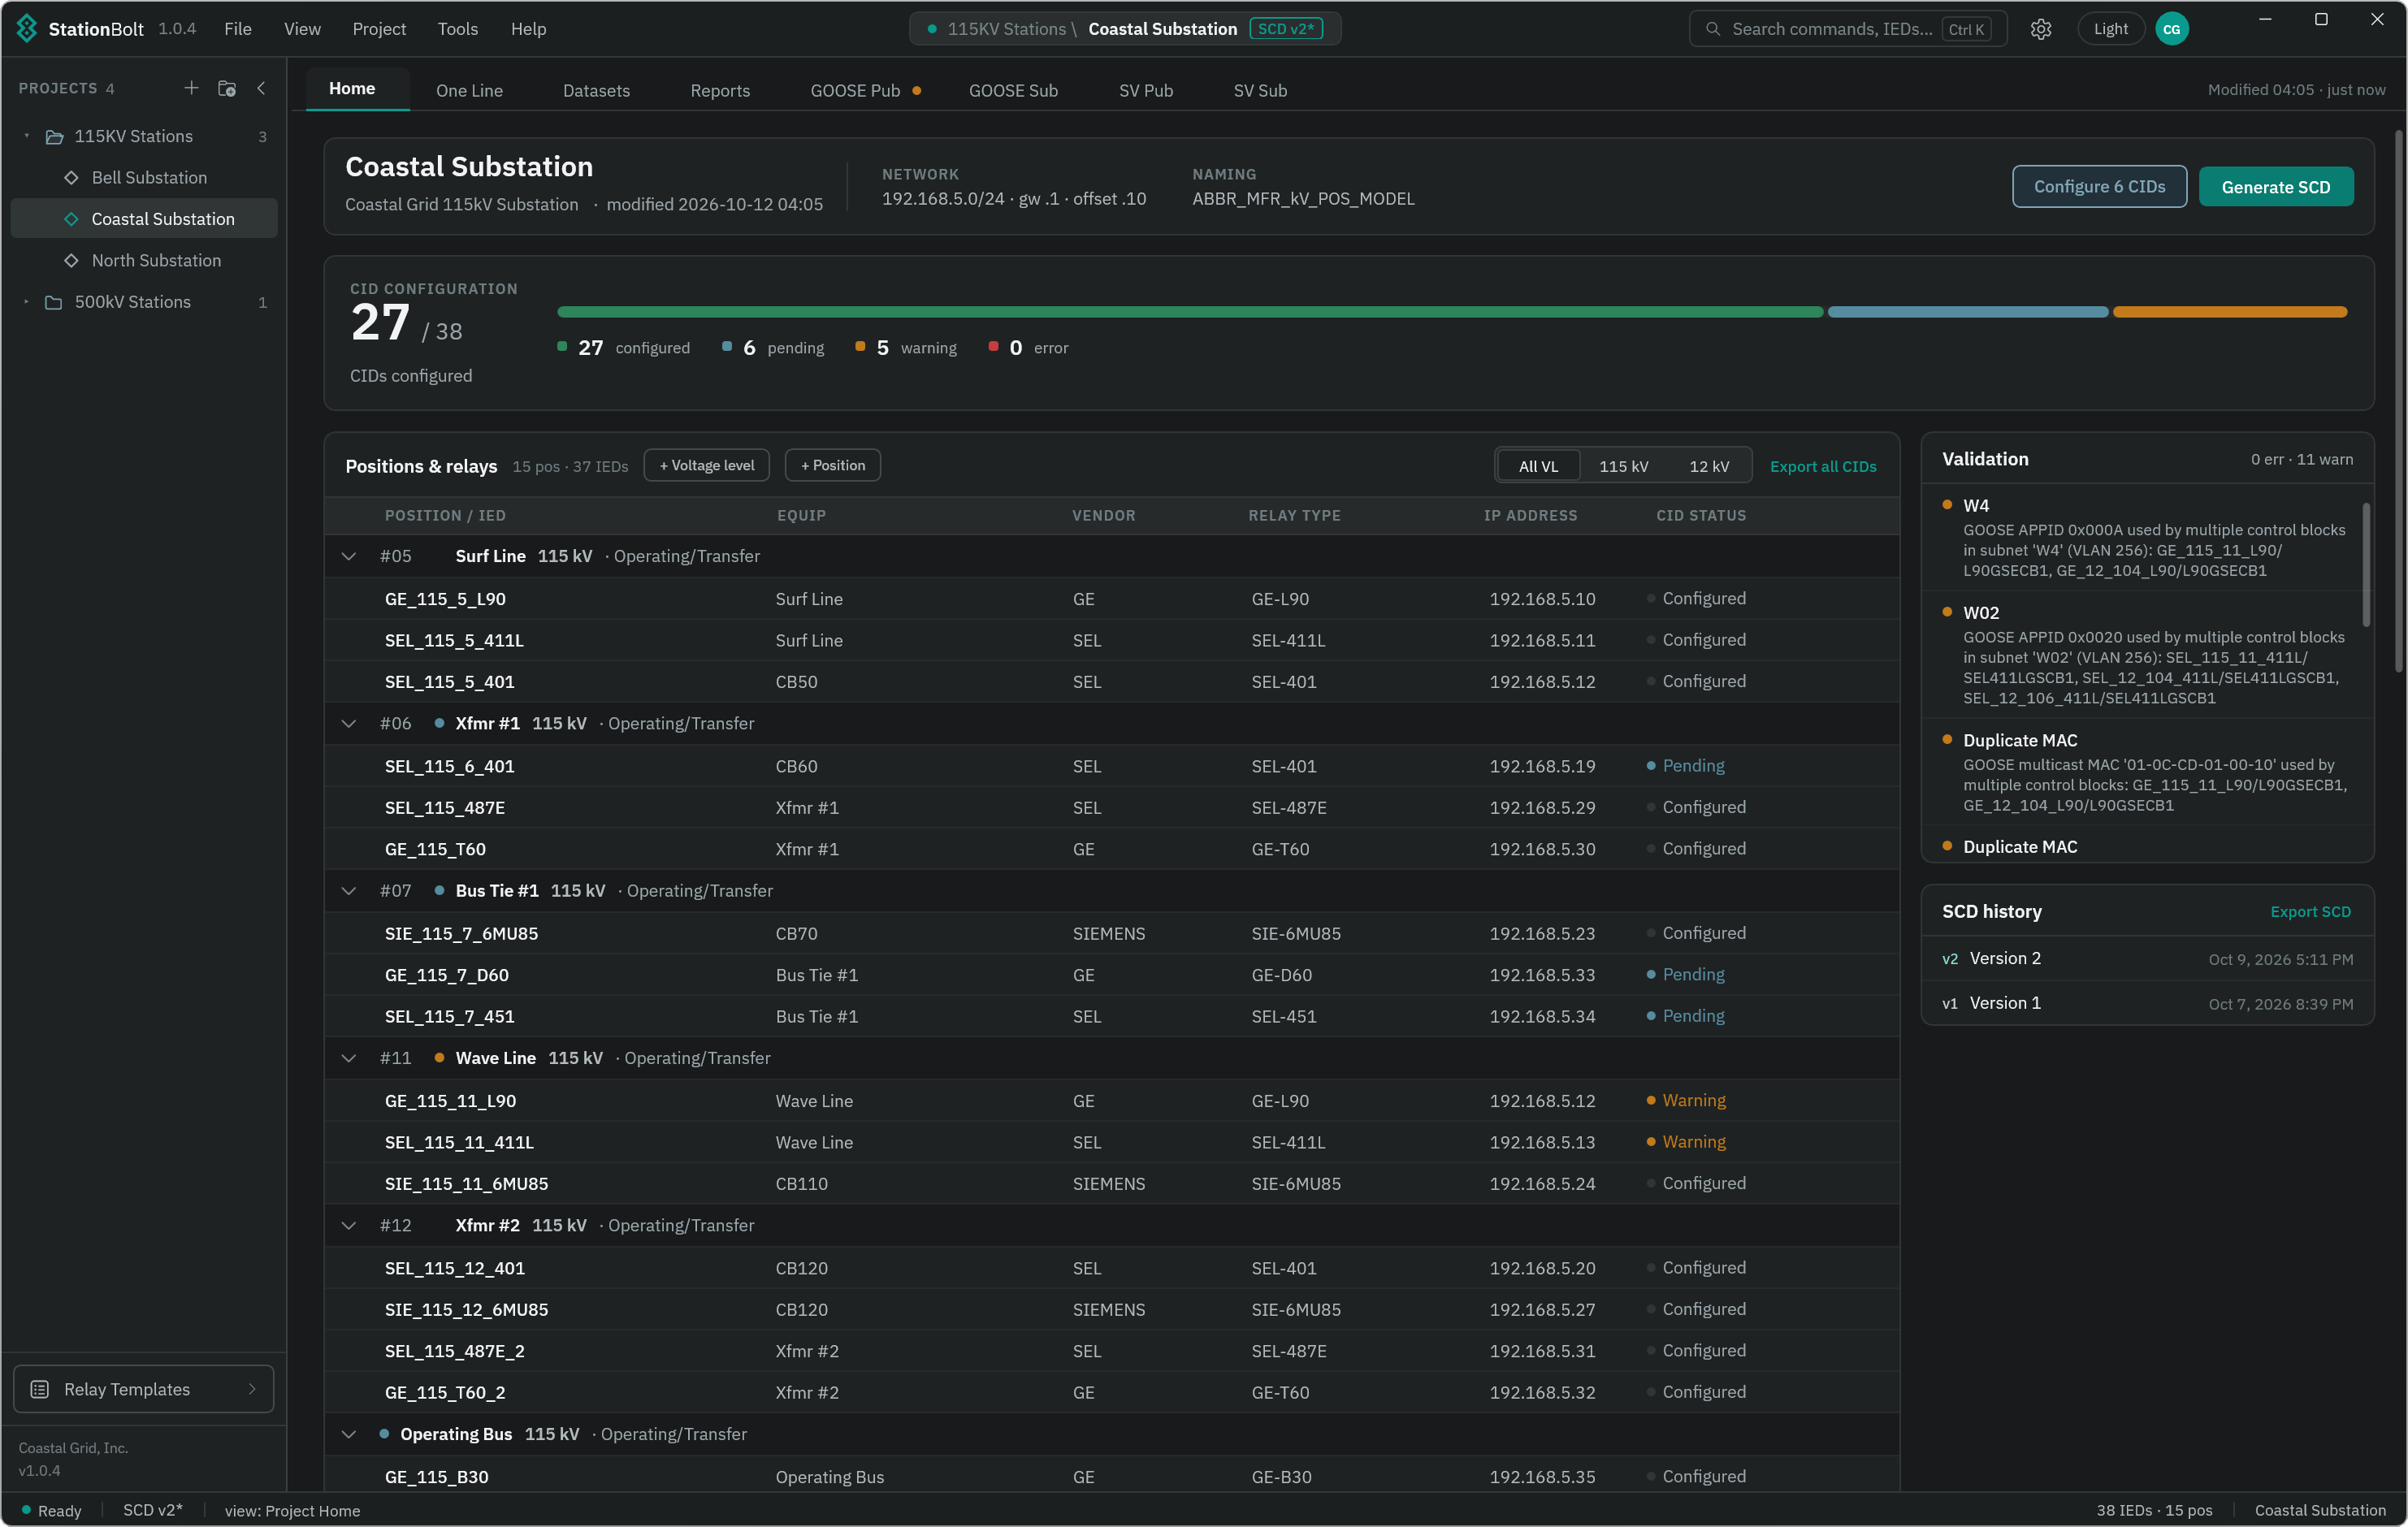2408x1527 pixels.
Task: Collapse position #05 Surf Line
Action: coord(349,556)
